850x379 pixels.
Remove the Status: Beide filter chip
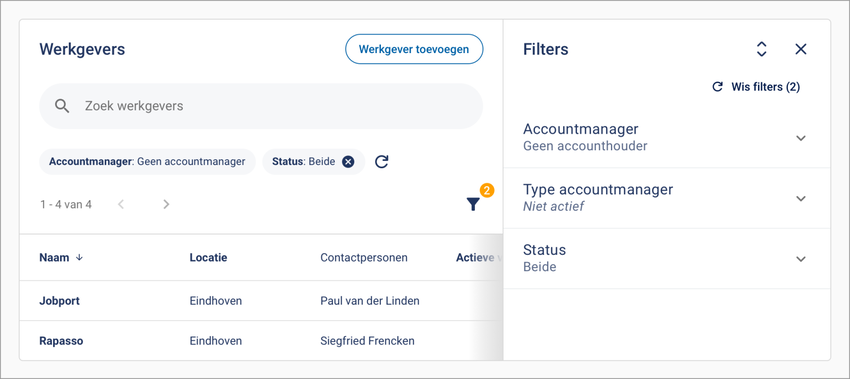pyautogui.click(x=348, y=162)
